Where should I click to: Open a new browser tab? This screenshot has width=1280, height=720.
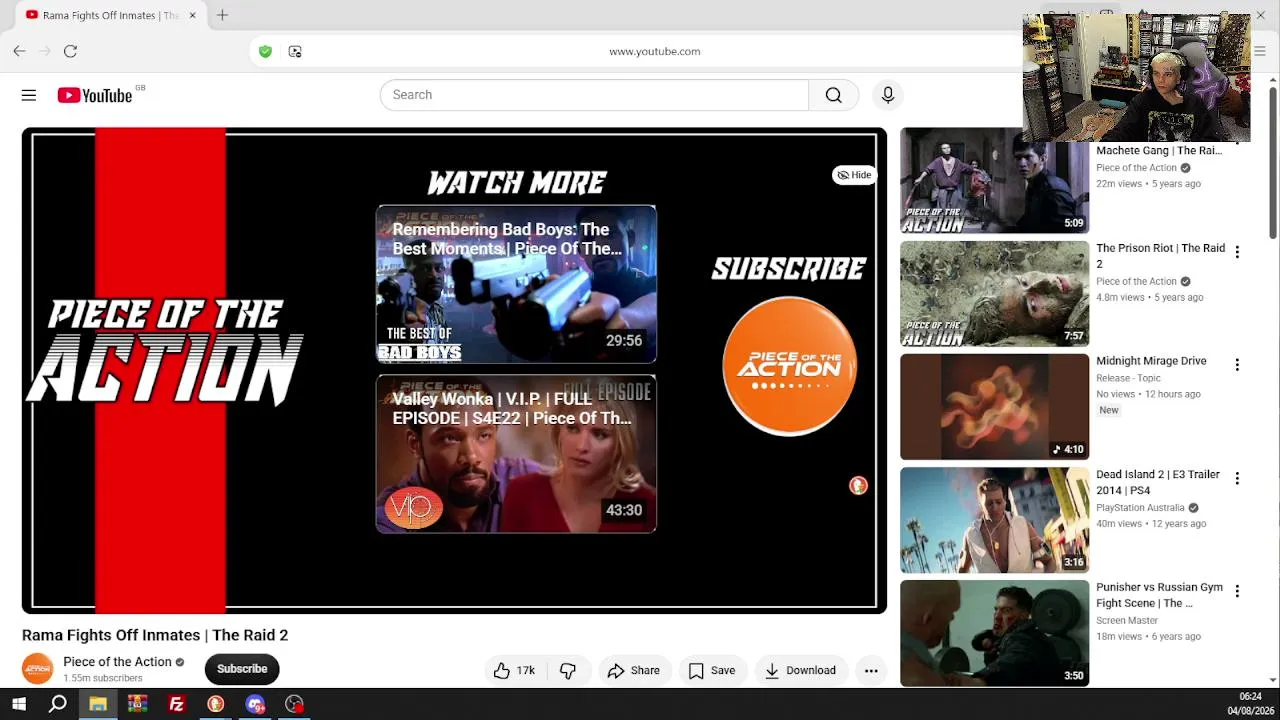[x=222, y=15]
